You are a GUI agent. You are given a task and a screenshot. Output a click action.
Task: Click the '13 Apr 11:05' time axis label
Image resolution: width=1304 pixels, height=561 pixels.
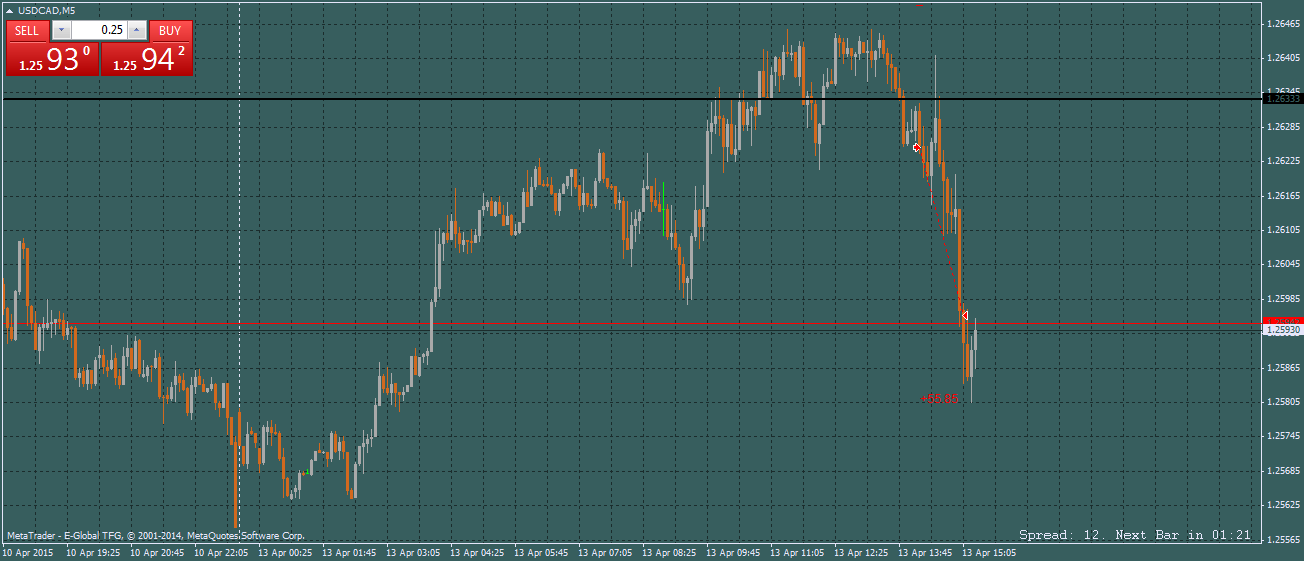796,552
